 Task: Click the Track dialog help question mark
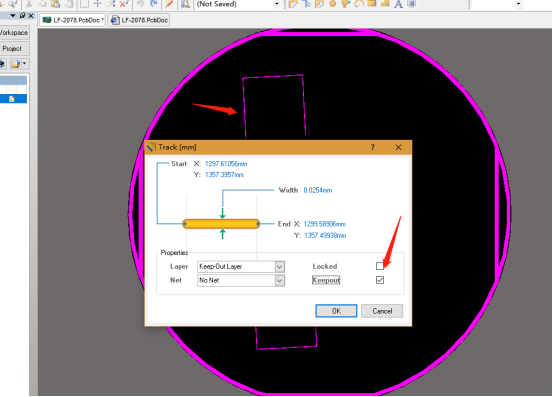372,147
